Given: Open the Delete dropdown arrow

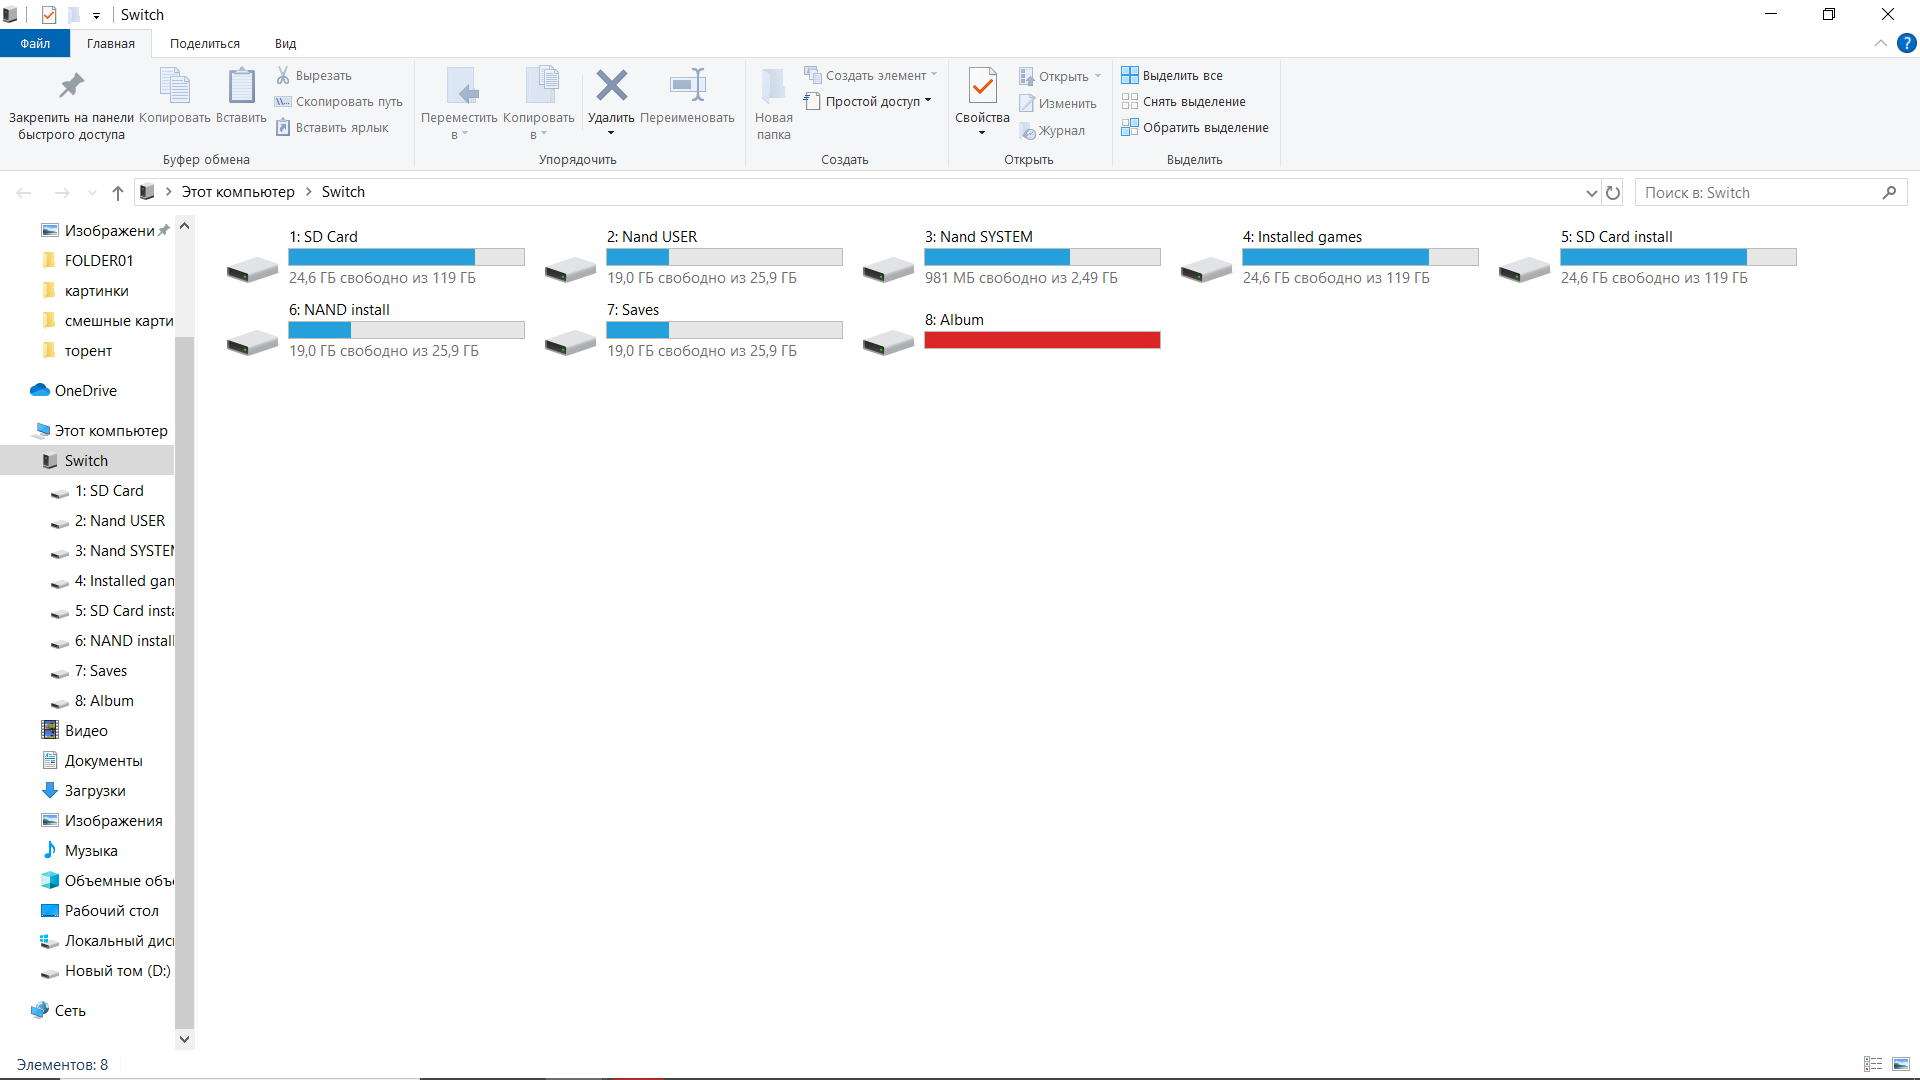Looking at the screenshot, I should (611, 134).
